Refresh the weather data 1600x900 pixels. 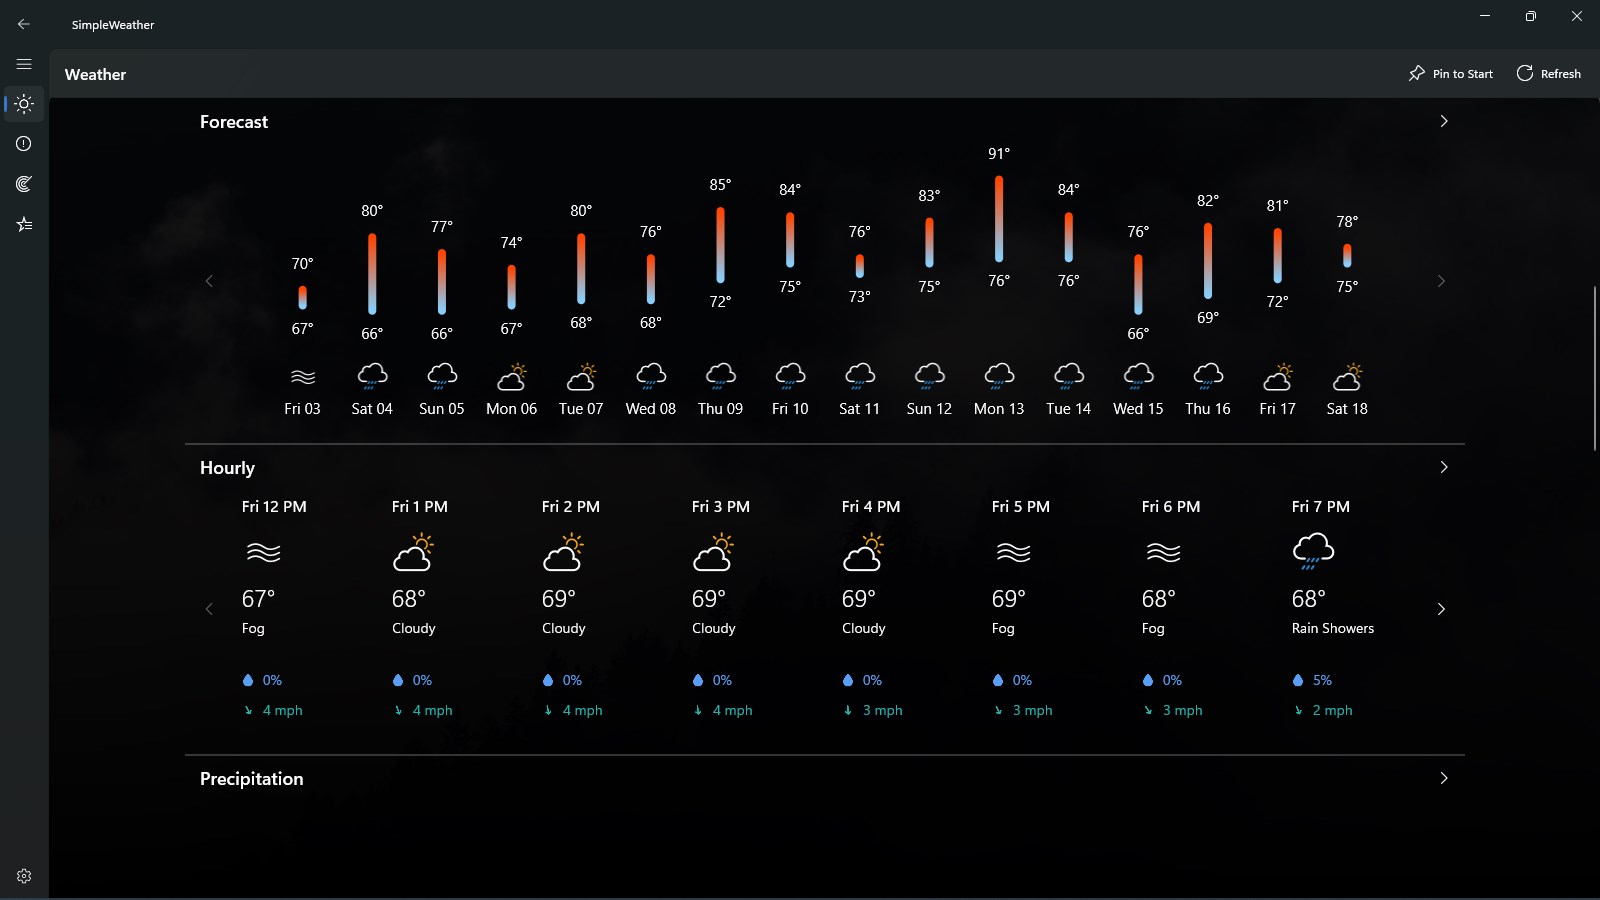(x=1548, y=73)
